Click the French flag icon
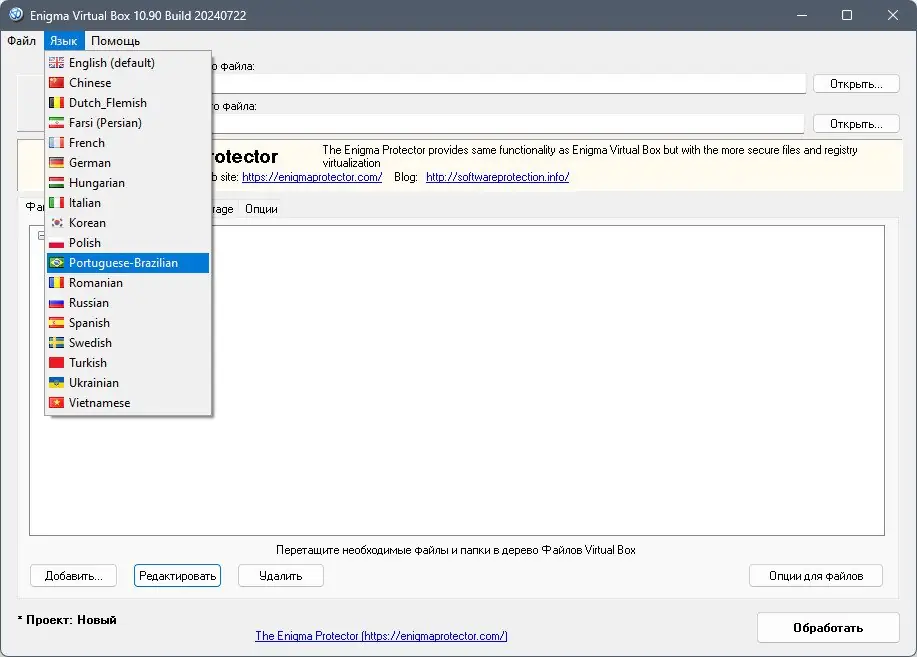917x657 pixels. tap(57, 143)
